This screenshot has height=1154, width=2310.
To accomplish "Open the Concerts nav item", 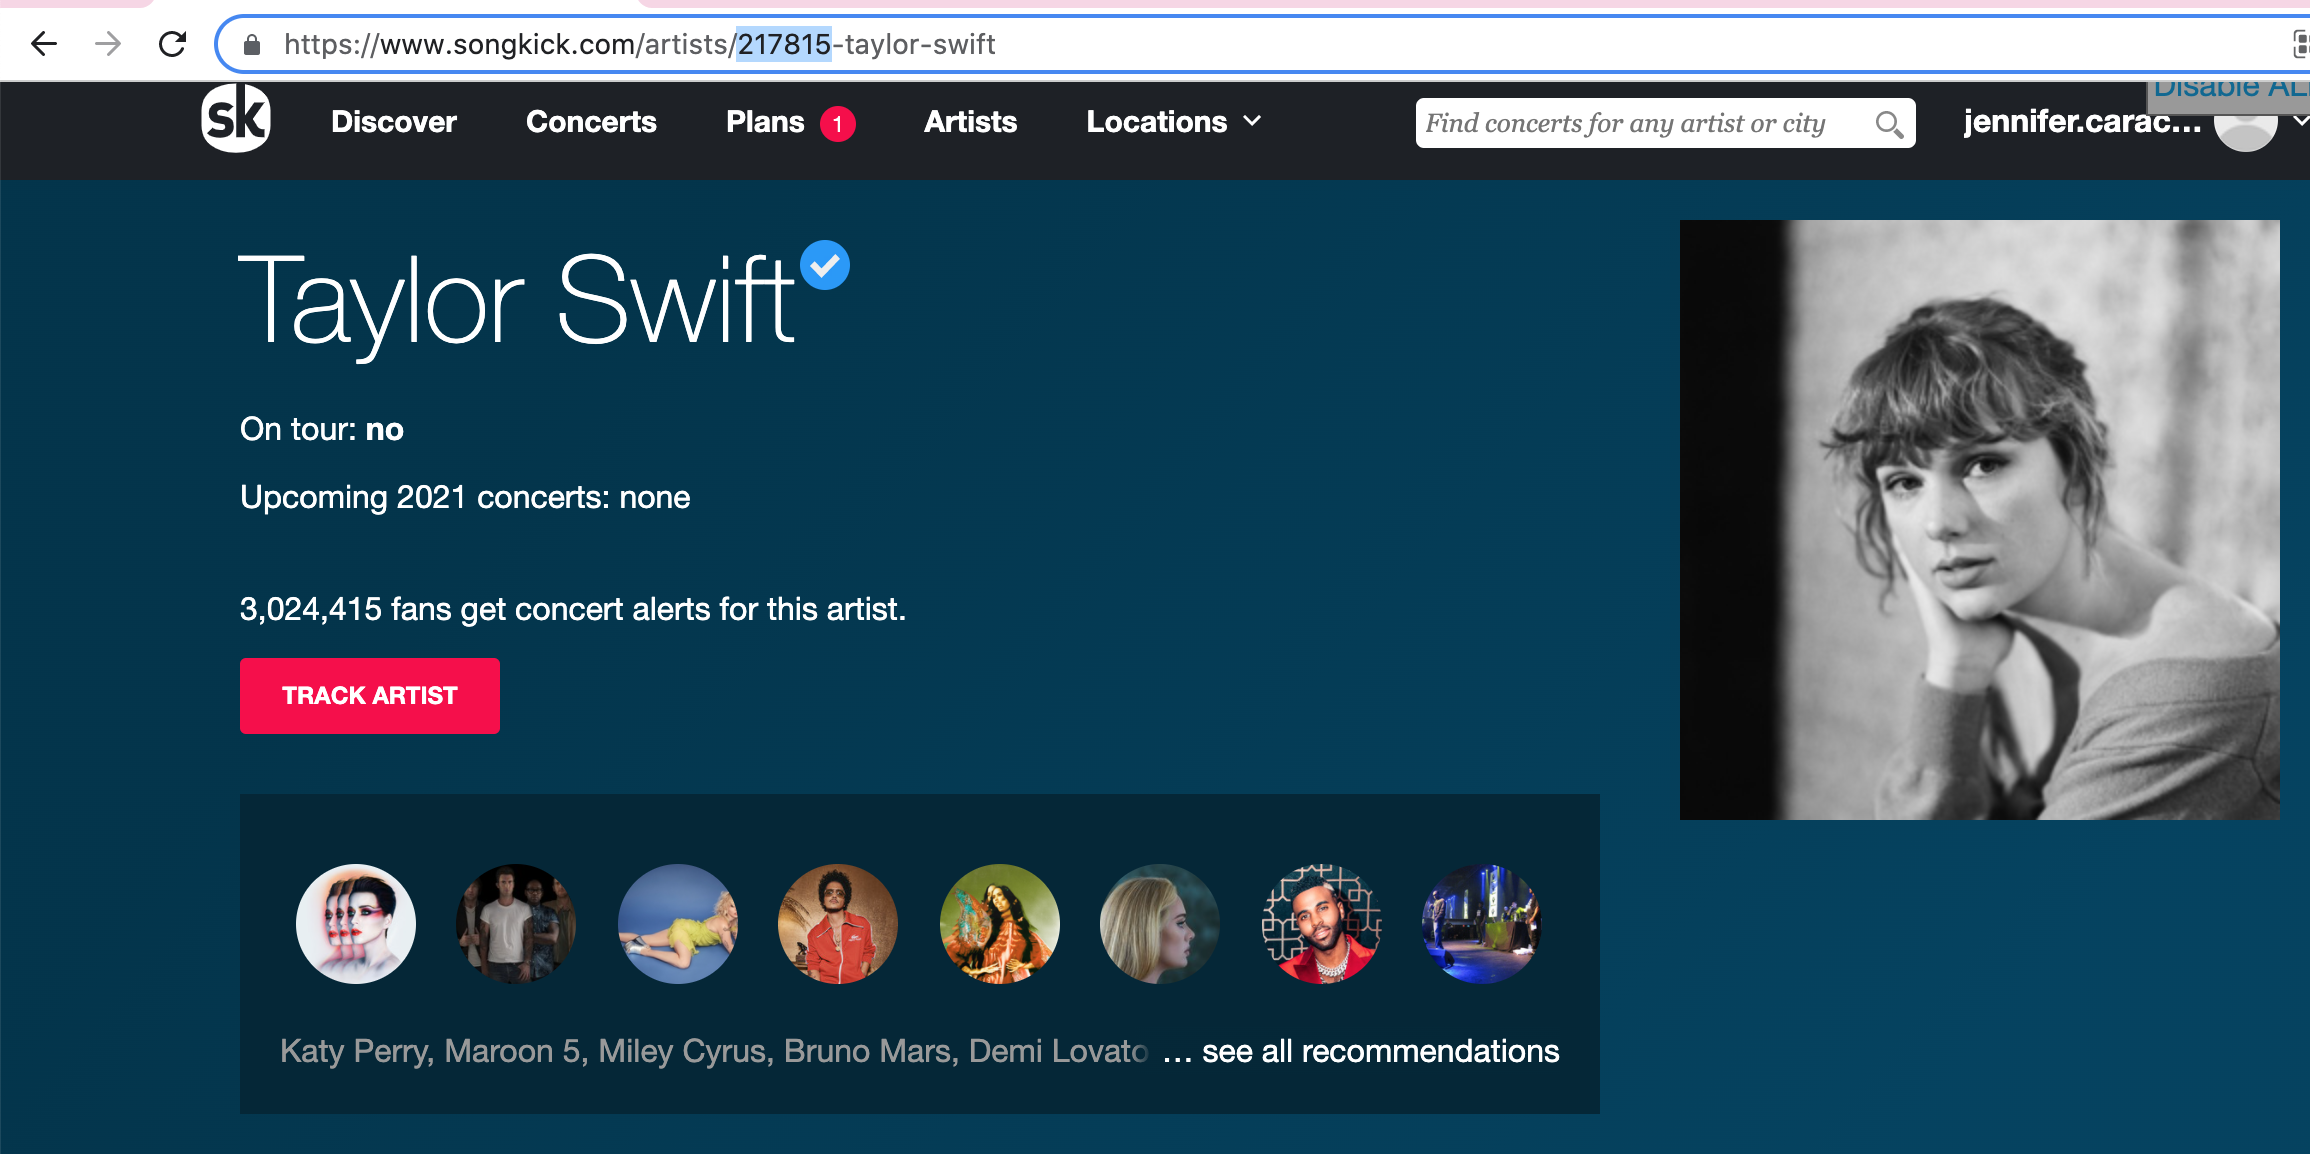I will click(x=591, y=122).
